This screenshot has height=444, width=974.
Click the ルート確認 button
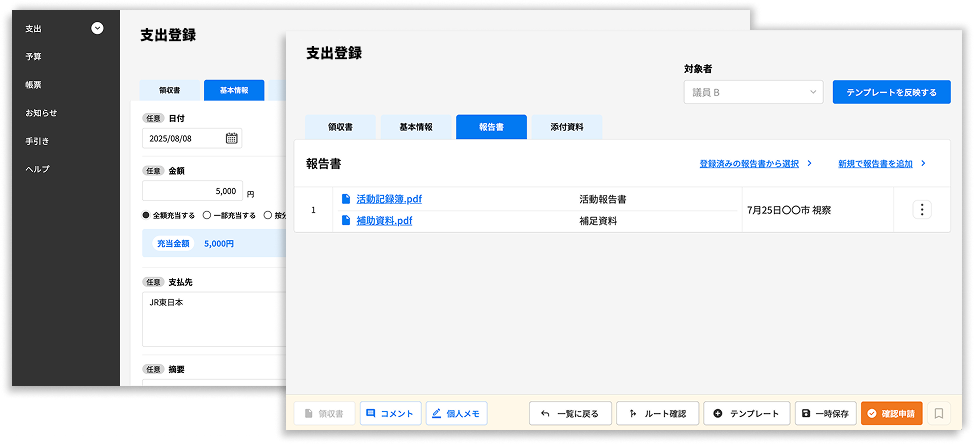[658, 414]
